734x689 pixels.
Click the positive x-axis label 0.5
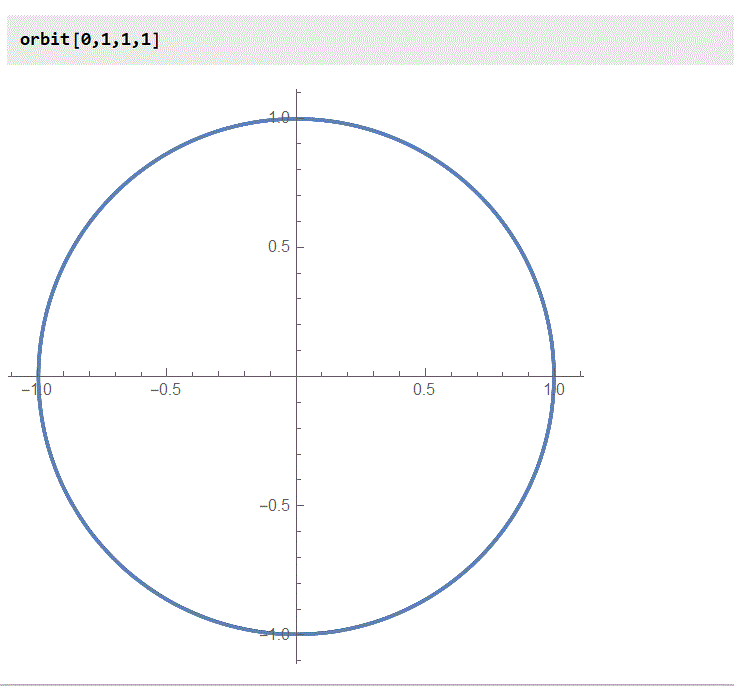pos(424,389)
